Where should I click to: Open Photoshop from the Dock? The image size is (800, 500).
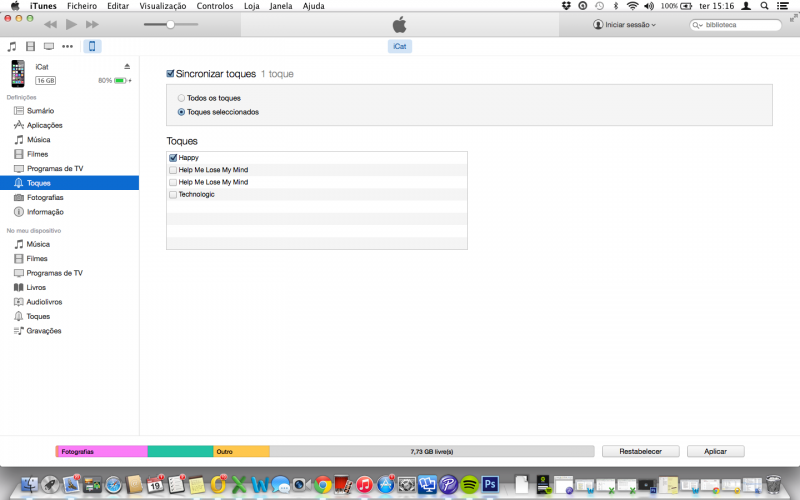(490, 484)
